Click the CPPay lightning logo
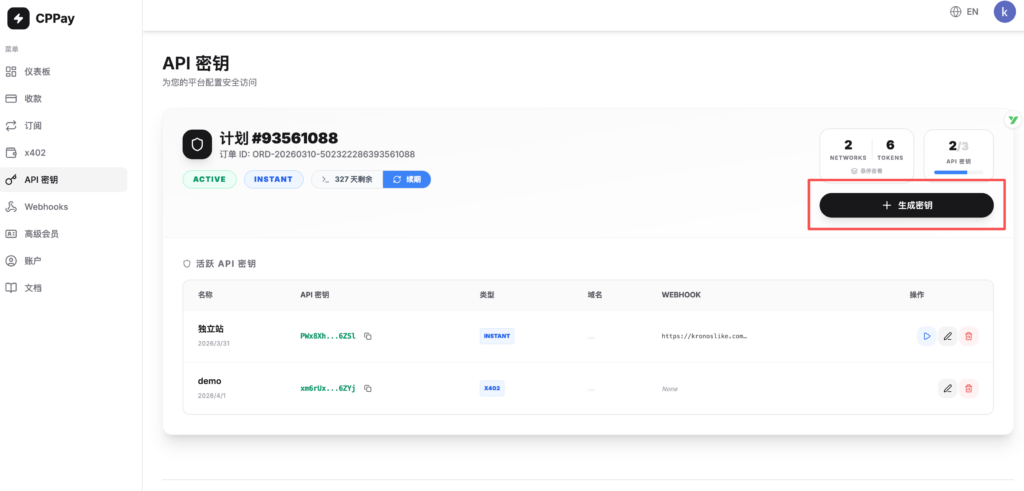 (x=19, y=16)
